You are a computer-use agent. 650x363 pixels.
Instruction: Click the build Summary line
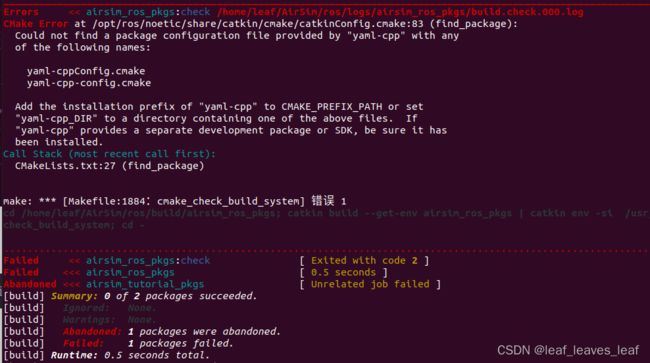(x=130, y=296)
